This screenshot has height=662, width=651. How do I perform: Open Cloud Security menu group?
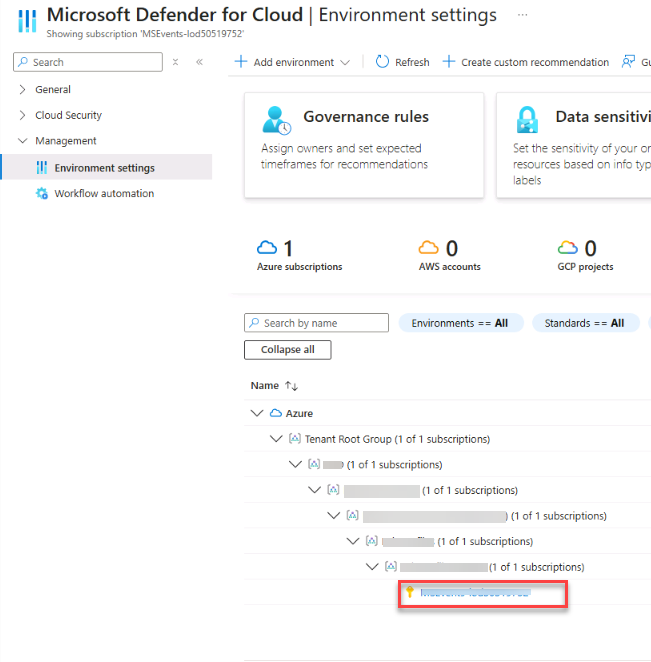(x=68, y=115)
